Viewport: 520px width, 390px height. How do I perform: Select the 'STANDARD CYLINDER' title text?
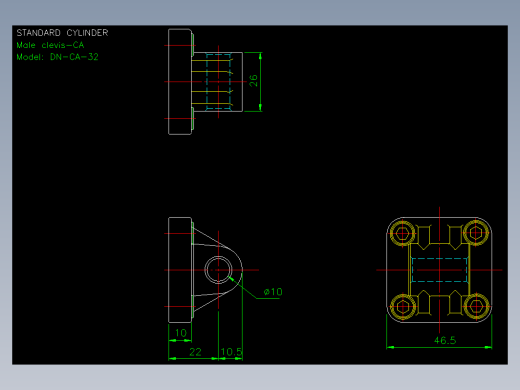coord(62,33)
